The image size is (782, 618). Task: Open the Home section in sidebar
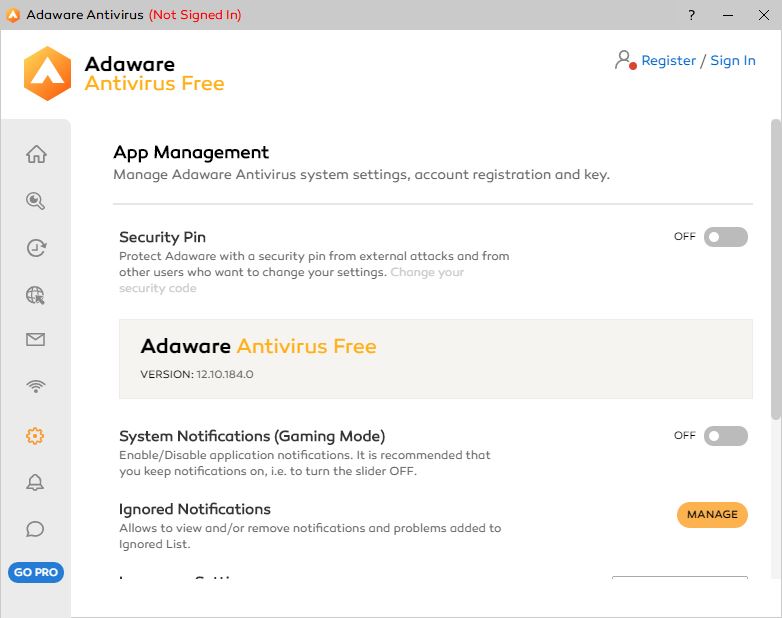coord(36,154)
